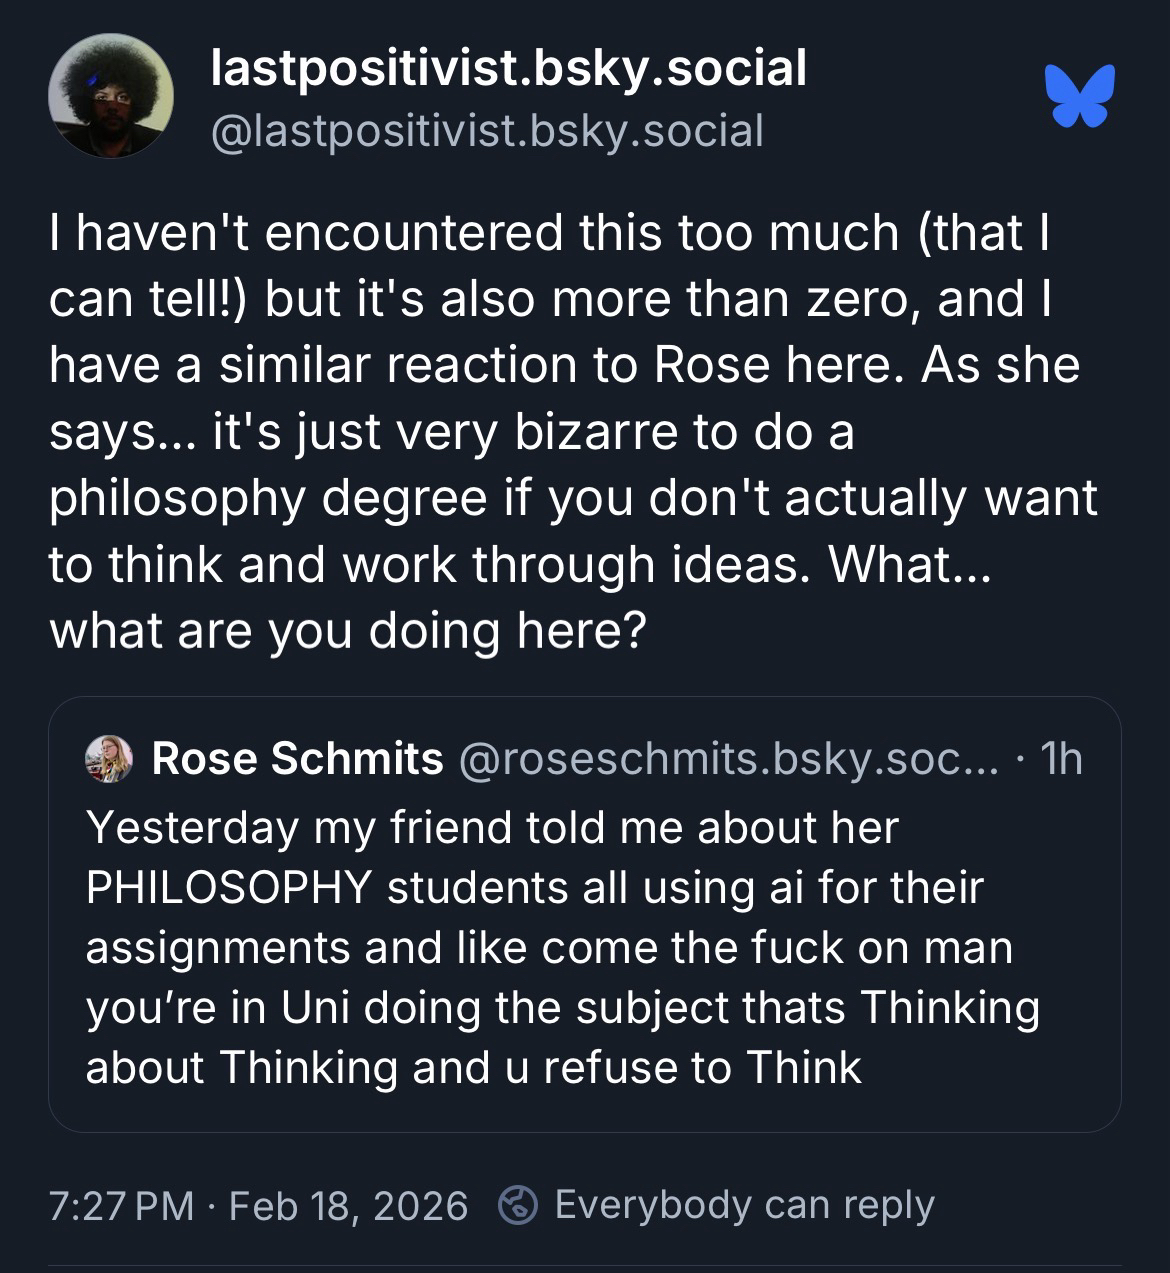Click the 7:27 PM post time
1170x1273 pixels.
pyautogui.click(x=121, y=1206)
